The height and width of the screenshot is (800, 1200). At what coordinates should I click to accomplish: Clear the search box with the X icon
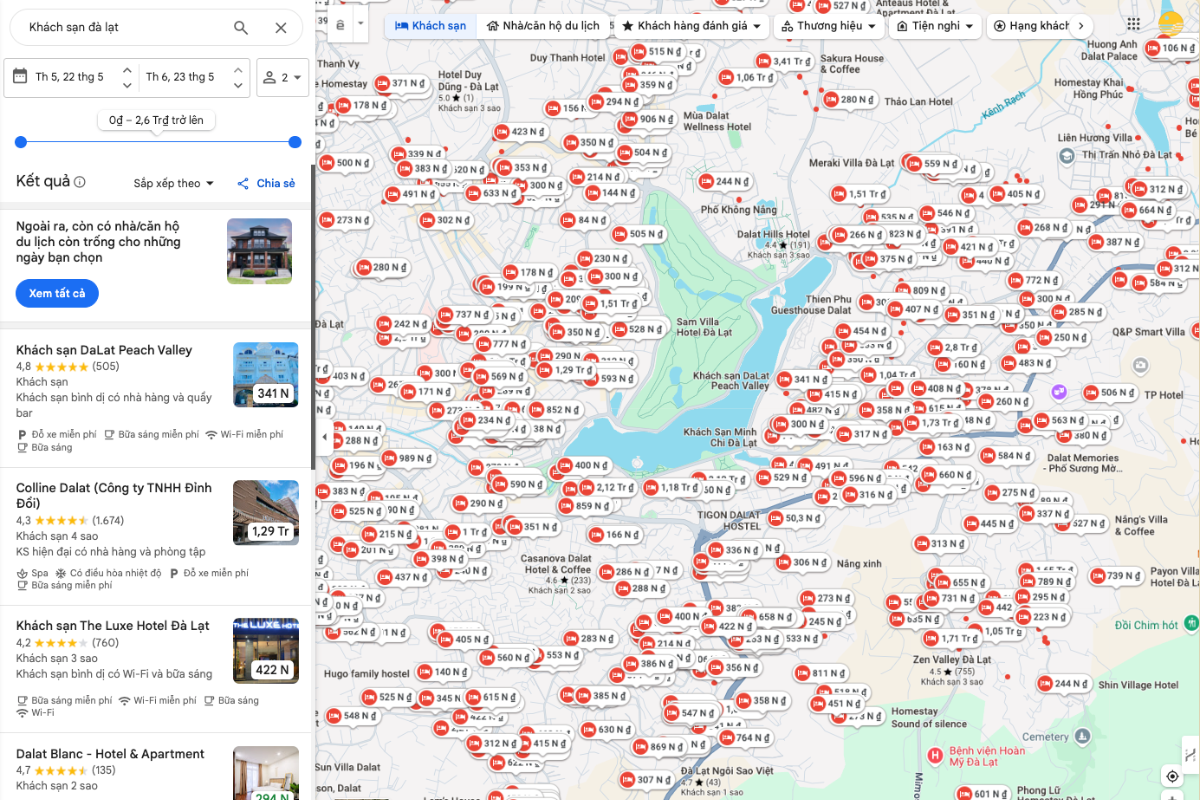click(x=281, y=27)
